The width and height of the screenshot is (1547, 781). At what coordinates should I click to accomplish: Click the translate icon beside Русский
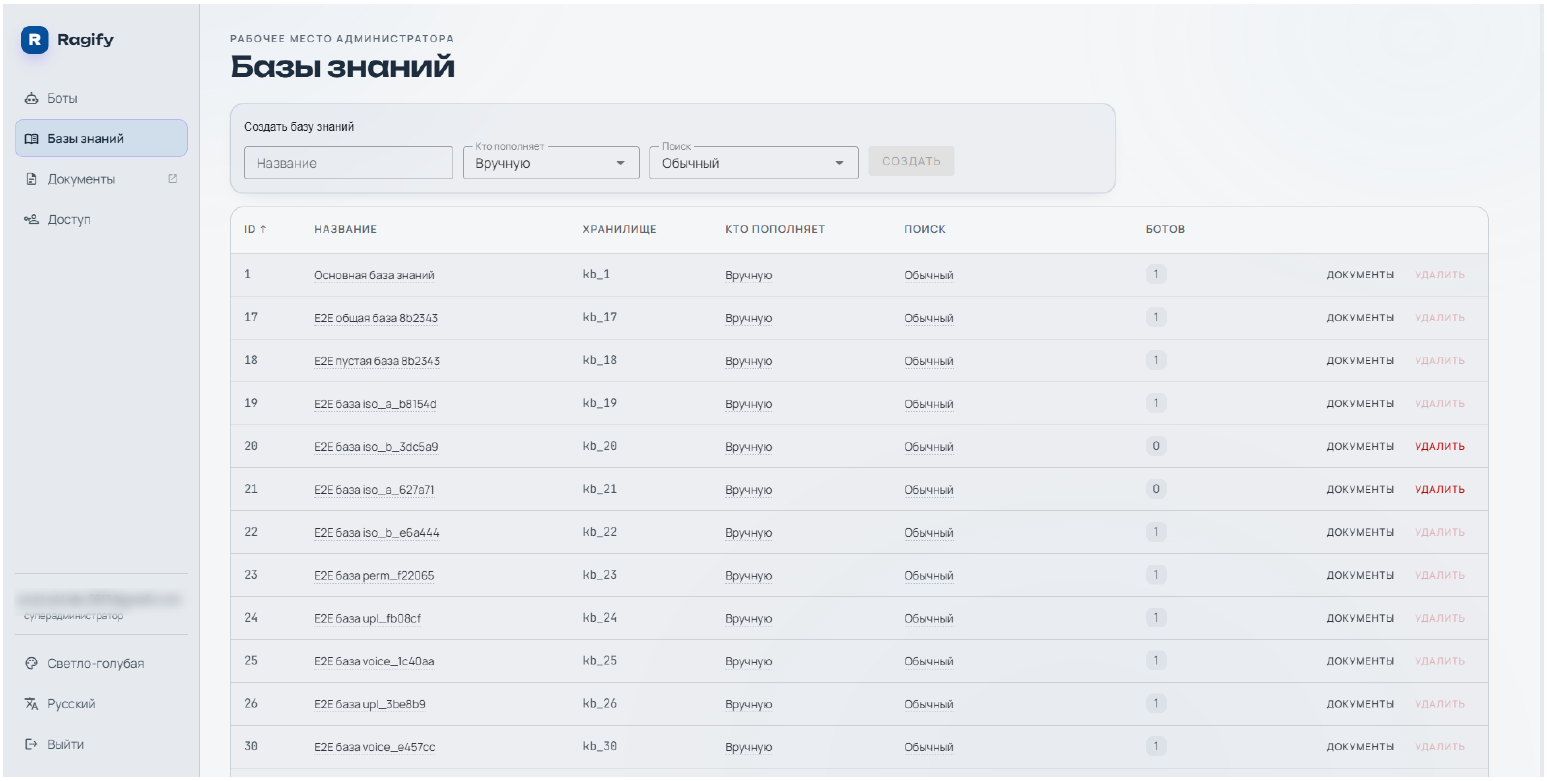(x=31, y=704)
